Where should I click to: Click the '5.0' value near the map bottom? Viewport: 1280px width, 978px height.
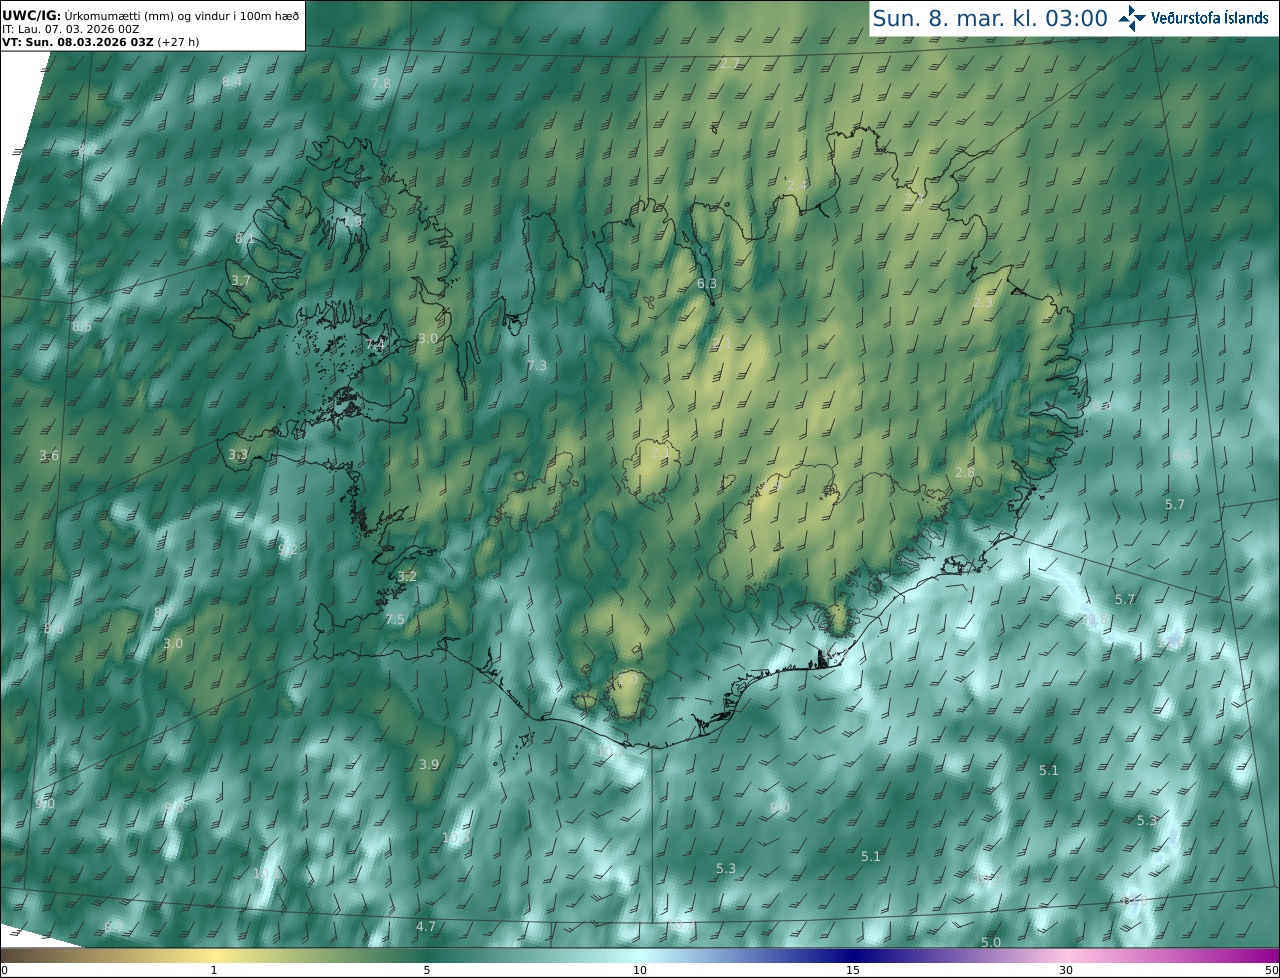point(991,943)
